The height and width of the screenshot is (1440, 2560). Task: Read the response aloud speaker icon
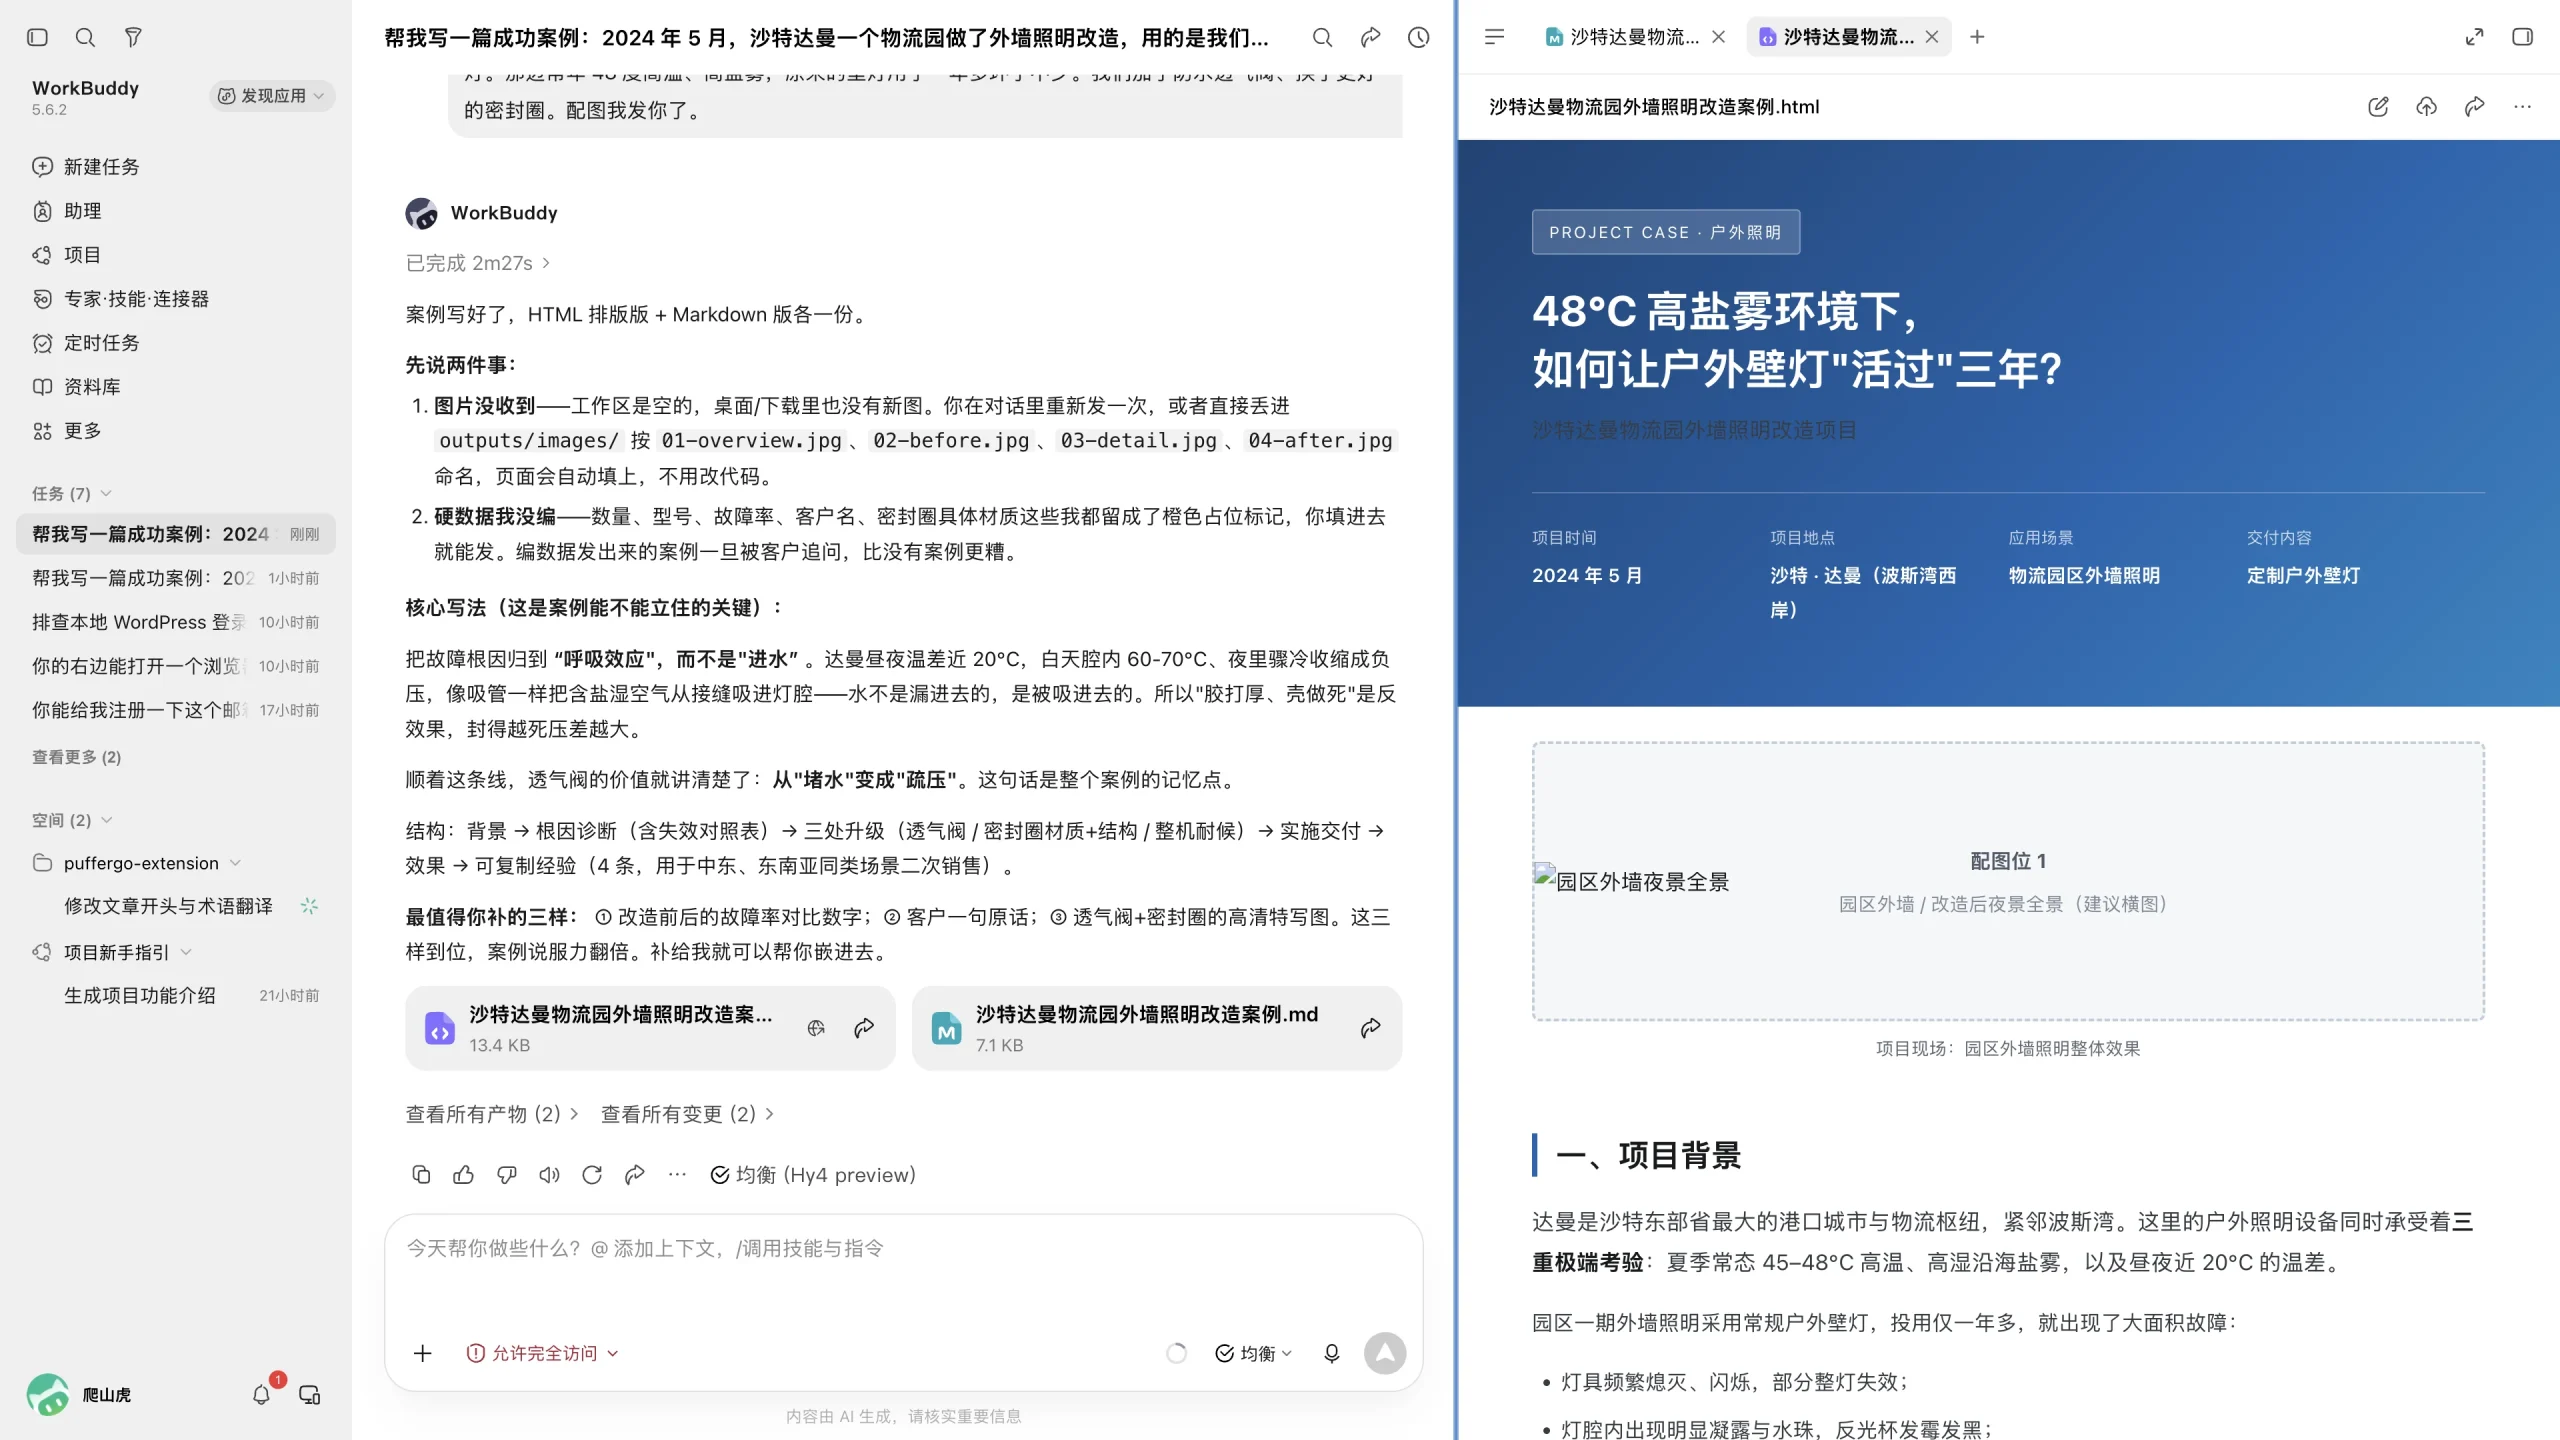tap(549, 1174)
